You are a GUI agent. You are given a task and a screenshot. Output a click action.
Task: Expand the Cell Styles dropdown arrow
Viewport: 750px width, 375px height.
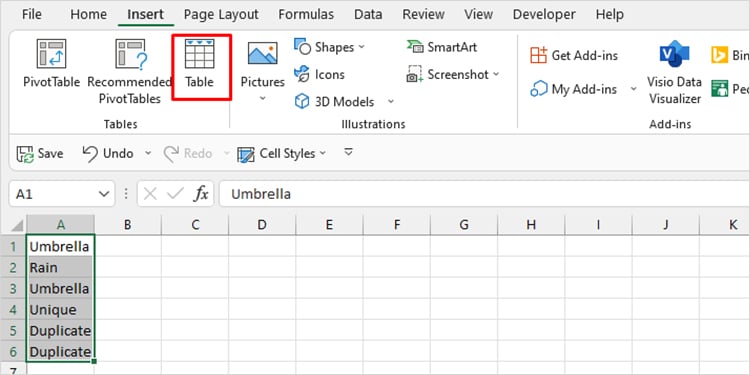click(x=322, y=154)
